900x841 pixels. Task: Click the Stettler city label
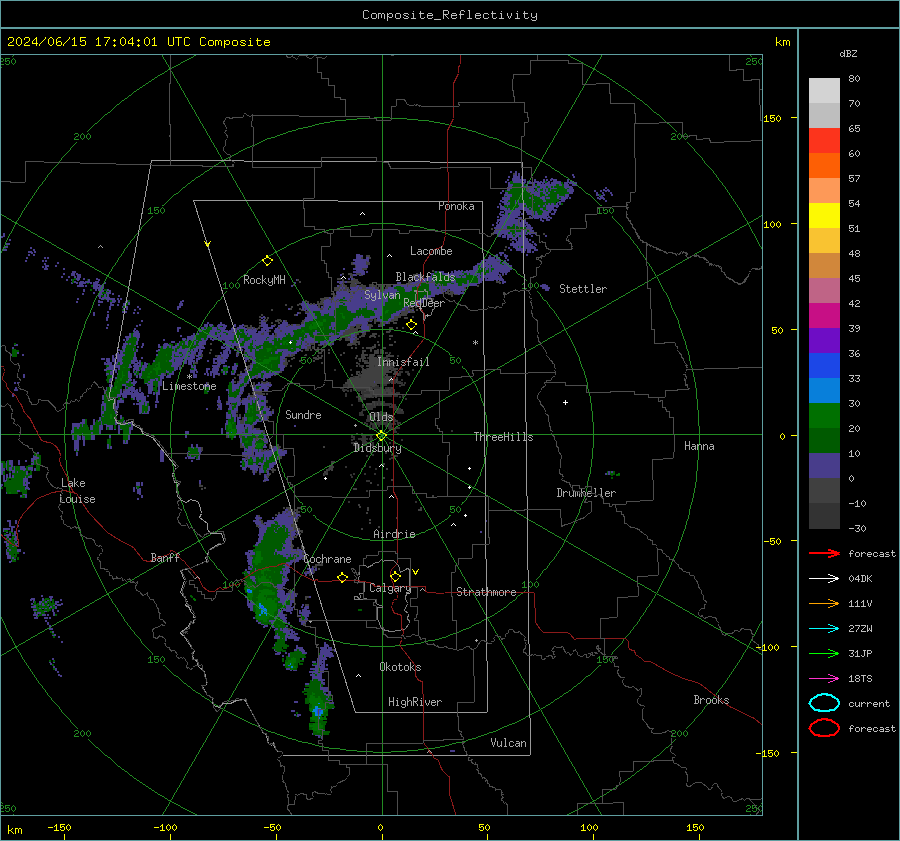pos(583,289)
